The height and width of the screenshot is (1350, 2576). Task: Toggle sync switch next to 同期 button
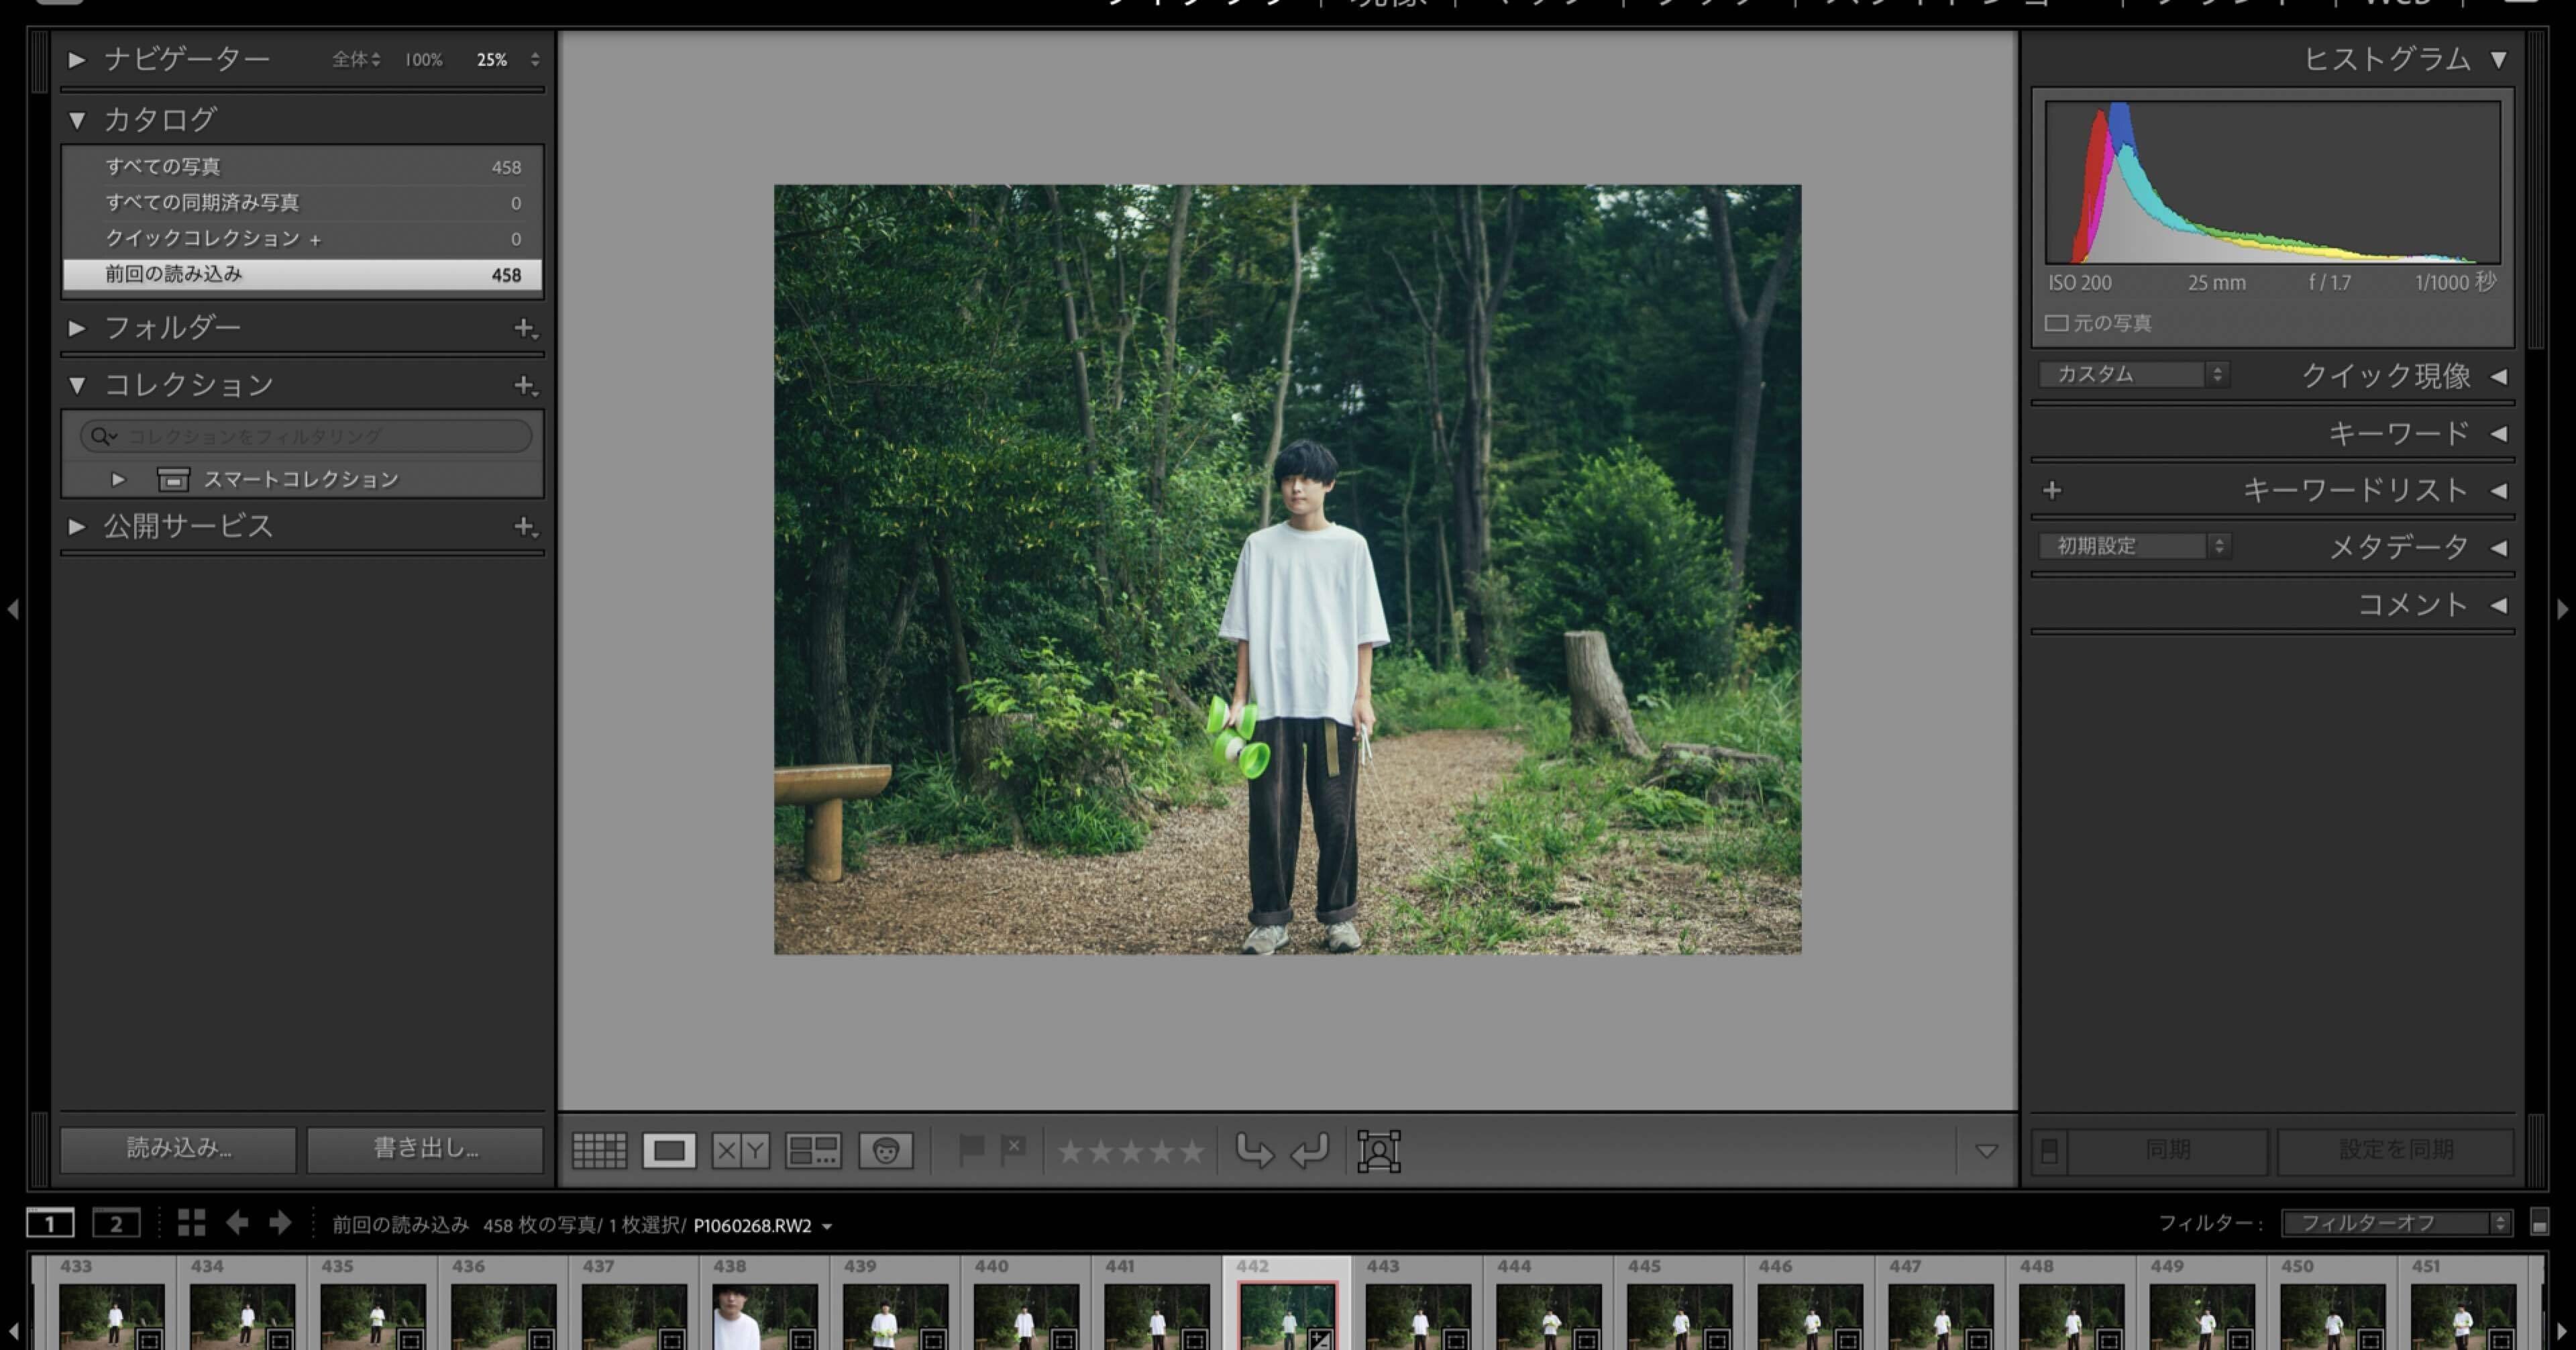[2049, 1150]
